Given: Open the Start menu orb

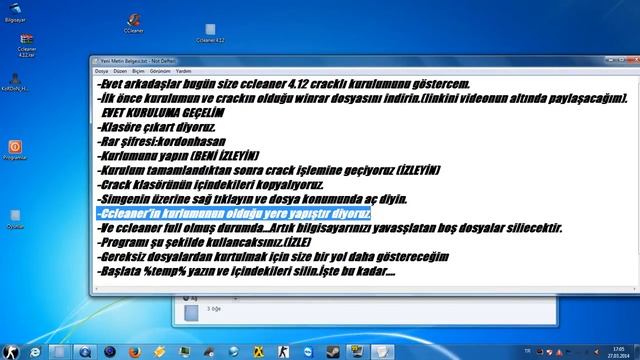Looking at the screenshot, I should pos(11,351).
